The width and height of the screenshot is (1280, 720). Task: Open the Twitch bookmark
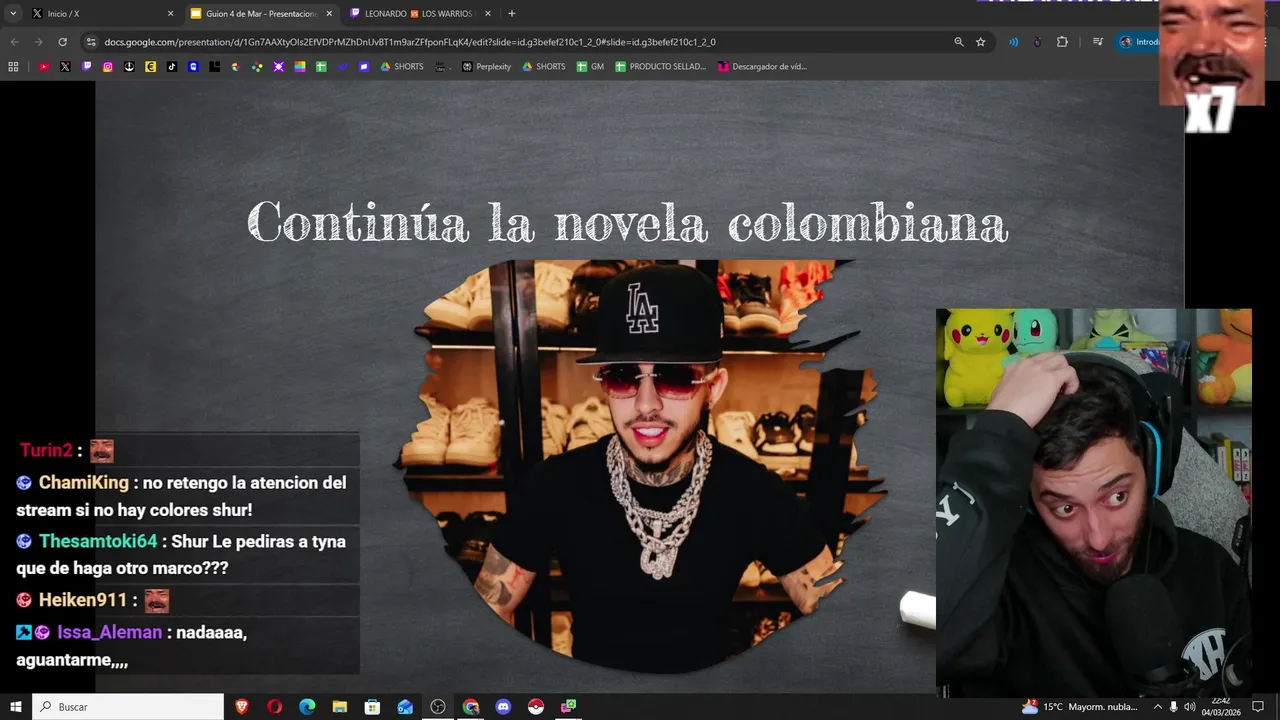pyautogui.click(x=87, y=67)
